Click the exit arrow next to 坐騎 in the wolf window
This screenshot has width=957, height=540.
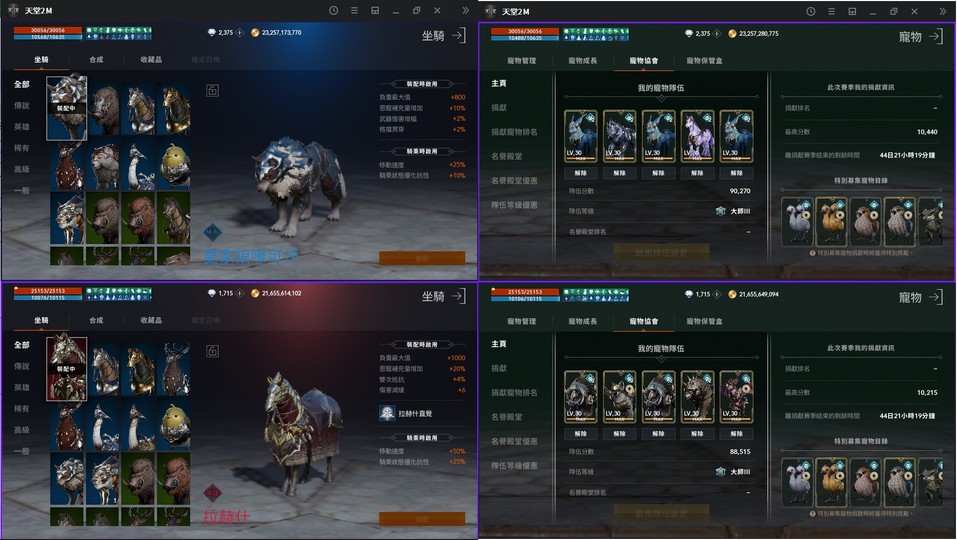pyautogui.click(x=459, y=35)
